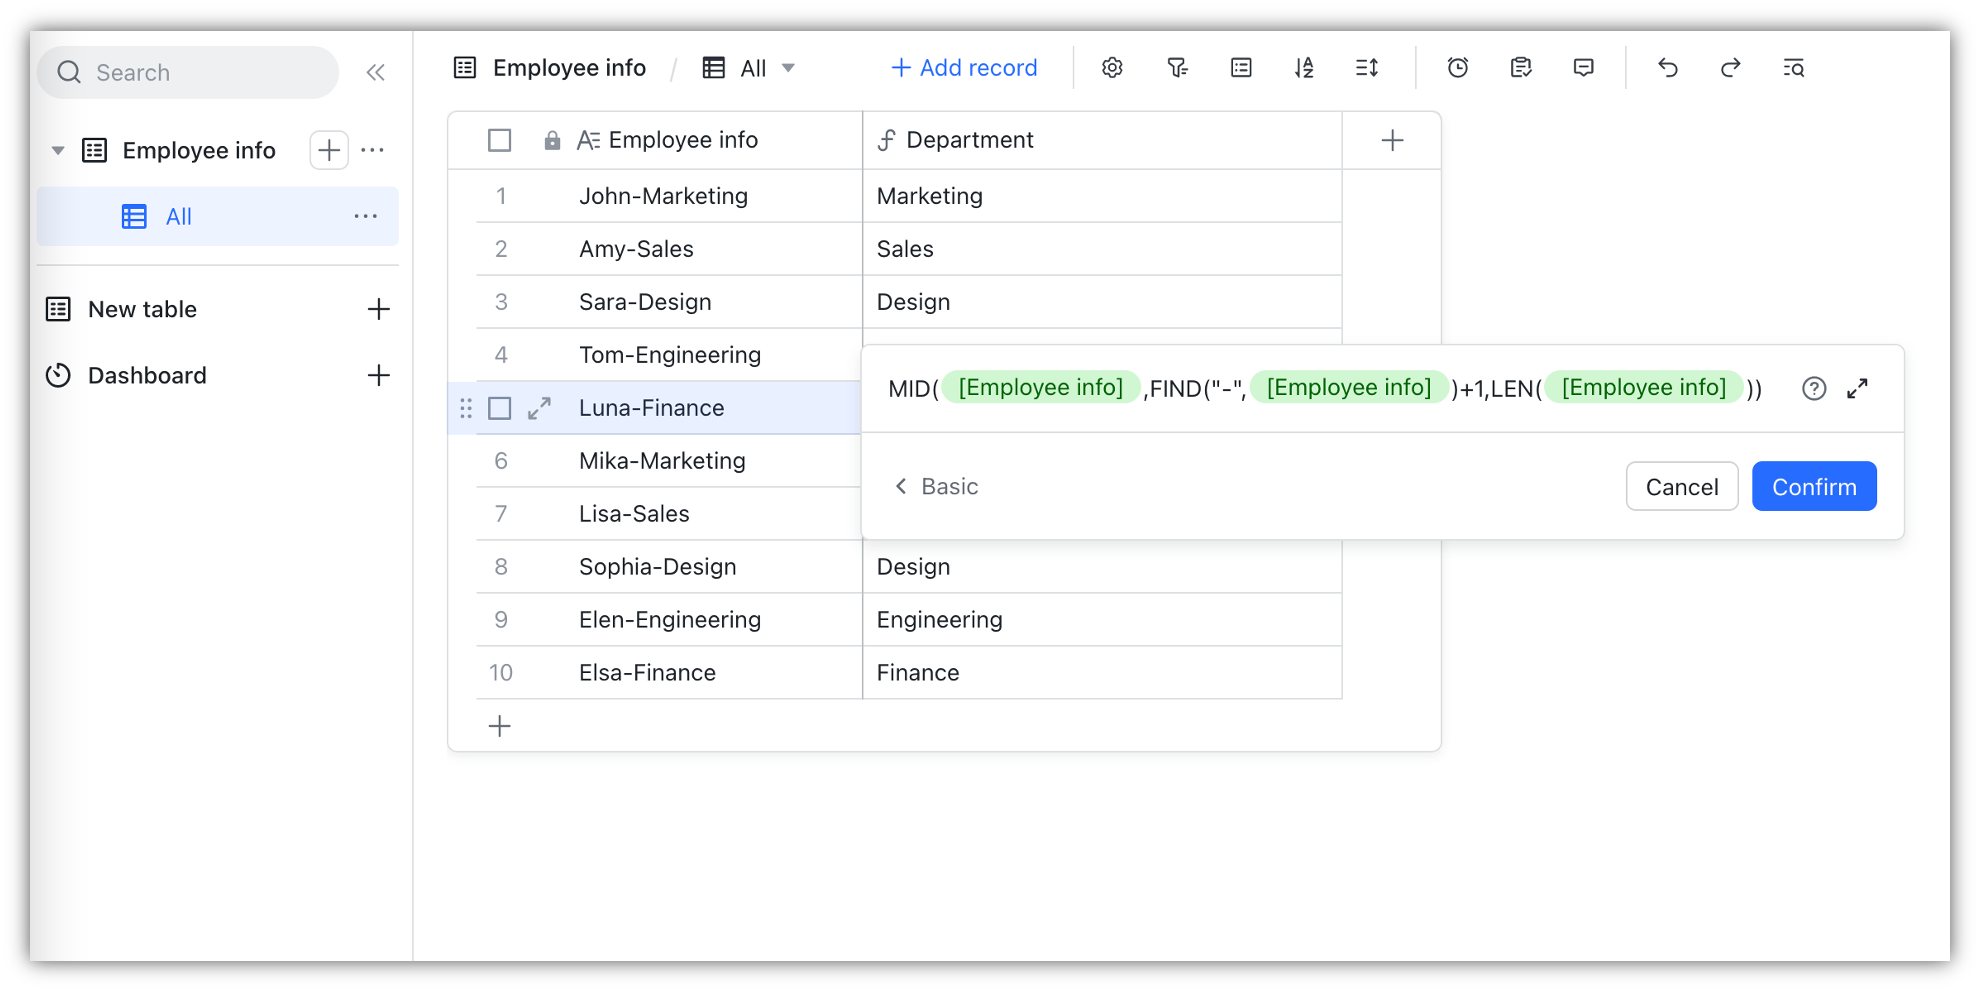Open the search records icon
The image size is (1980, 992).
[x=1794, y=67]
